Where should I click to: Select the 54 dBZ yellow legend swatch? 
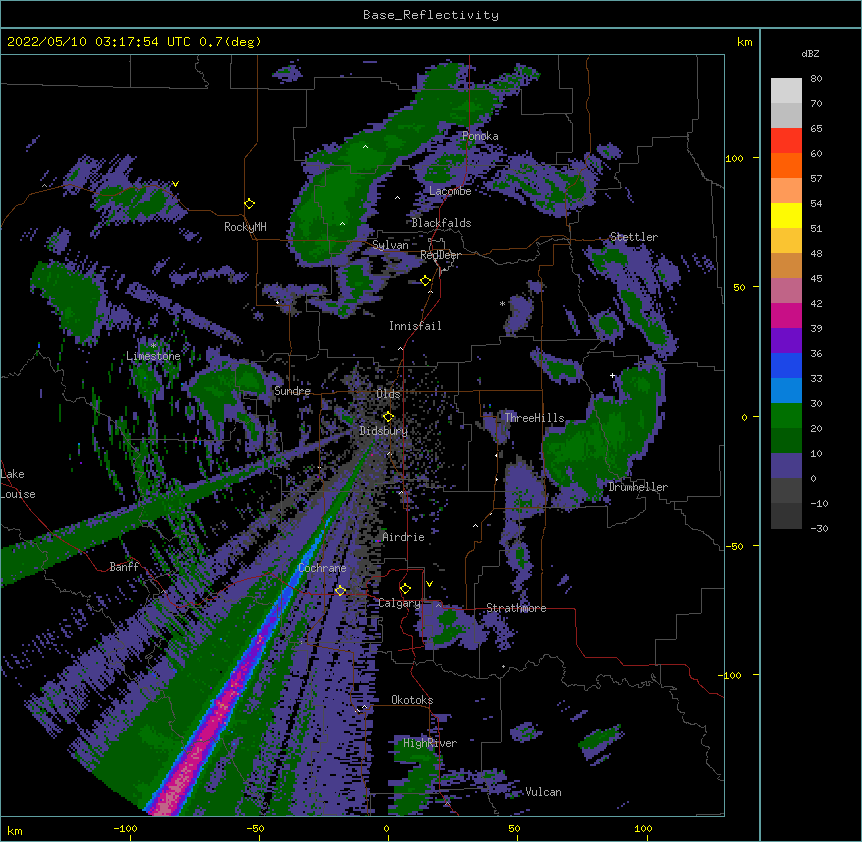click(x=786, y=215)
